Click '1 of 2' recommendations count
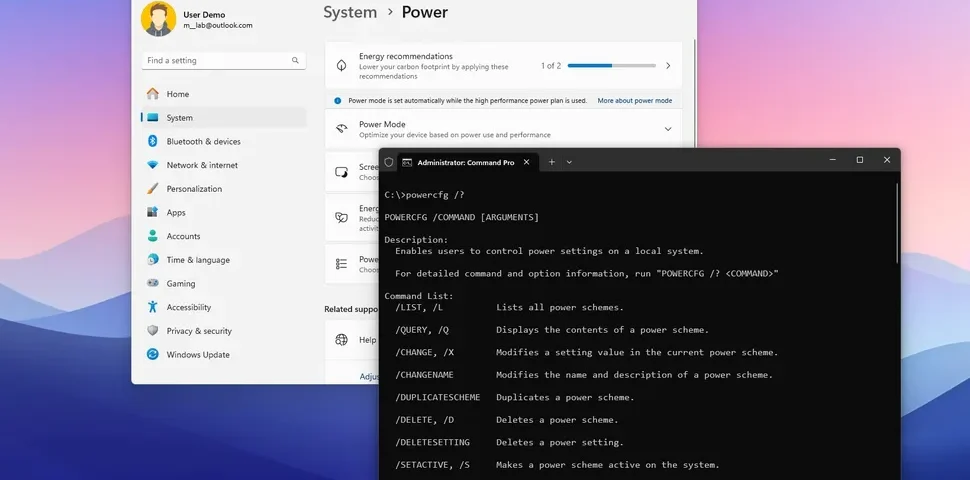The image size is (970, 480). (551, 66)
